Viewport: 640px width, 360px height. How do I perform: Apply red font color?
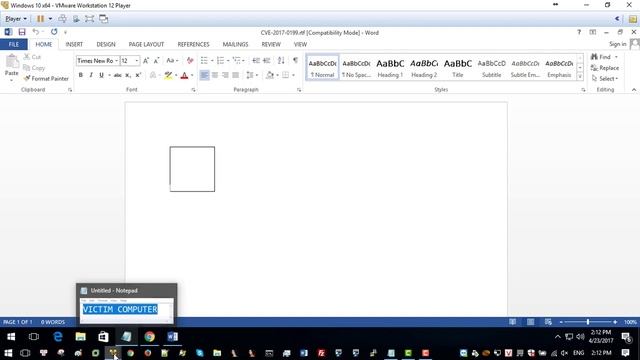pos(184,75)
